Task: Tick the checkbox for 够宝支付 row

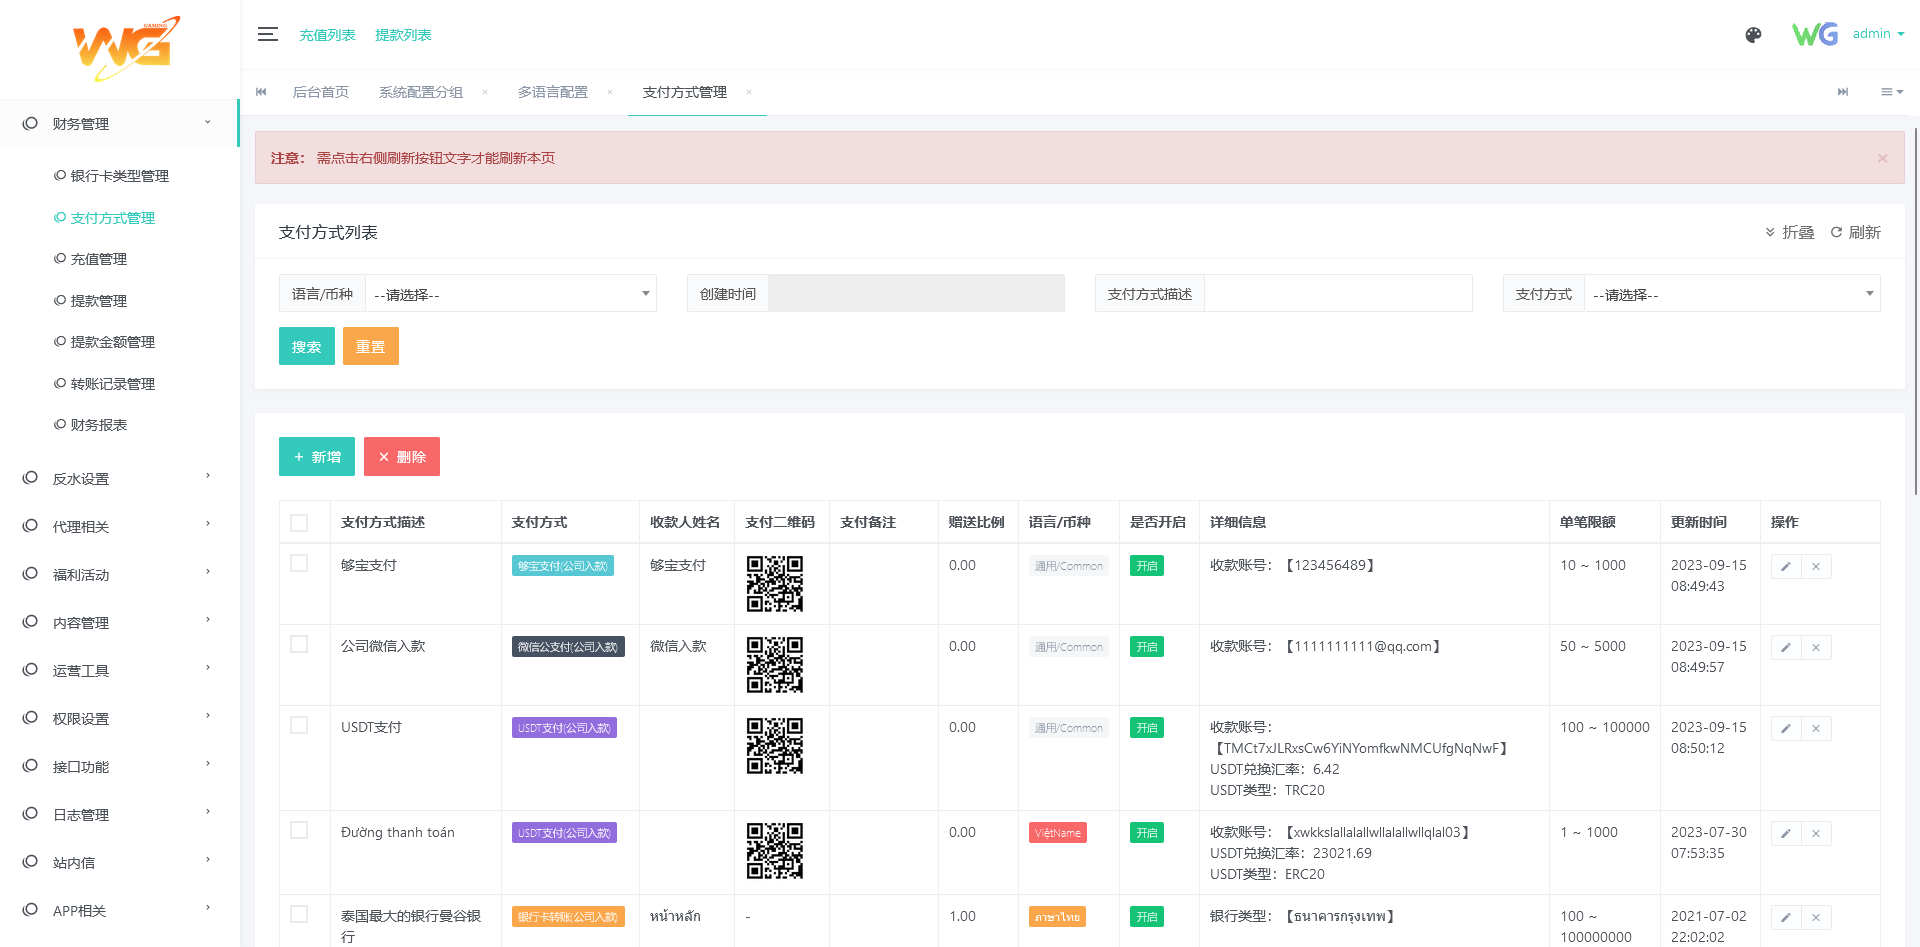Action: (299, 564)
